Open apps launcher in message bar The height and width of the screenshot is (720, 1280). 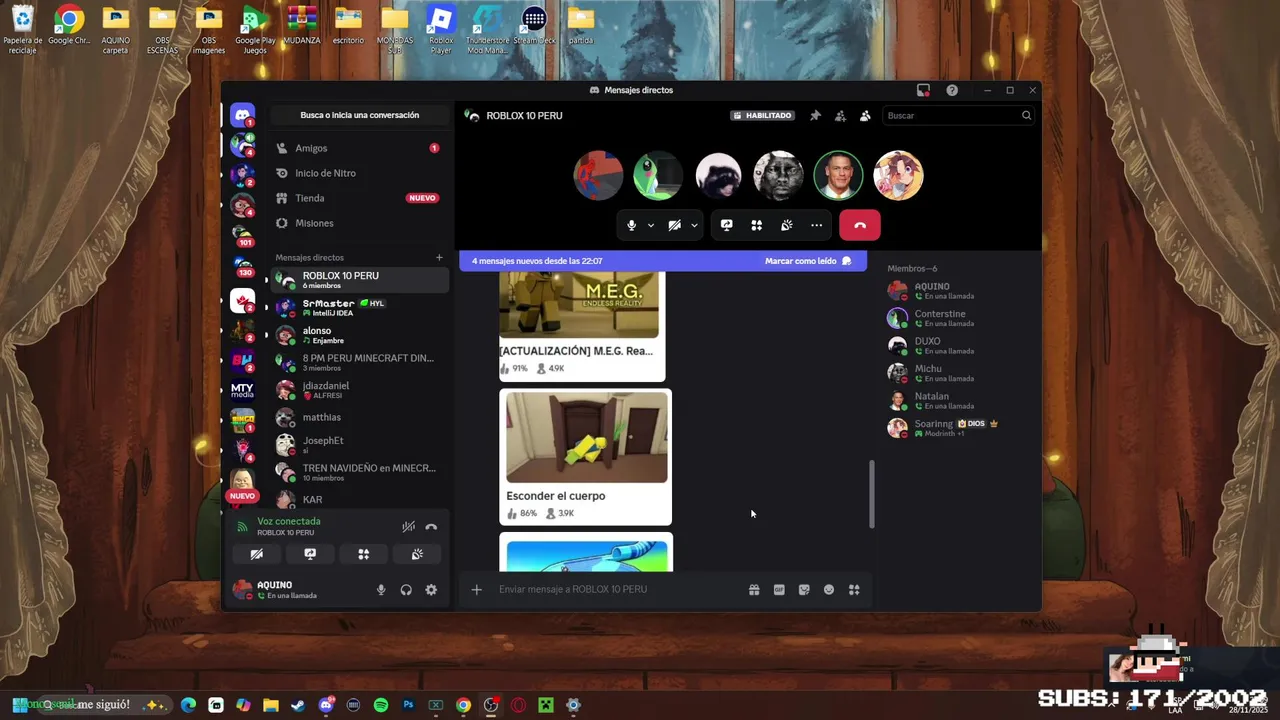click(854, 590)
